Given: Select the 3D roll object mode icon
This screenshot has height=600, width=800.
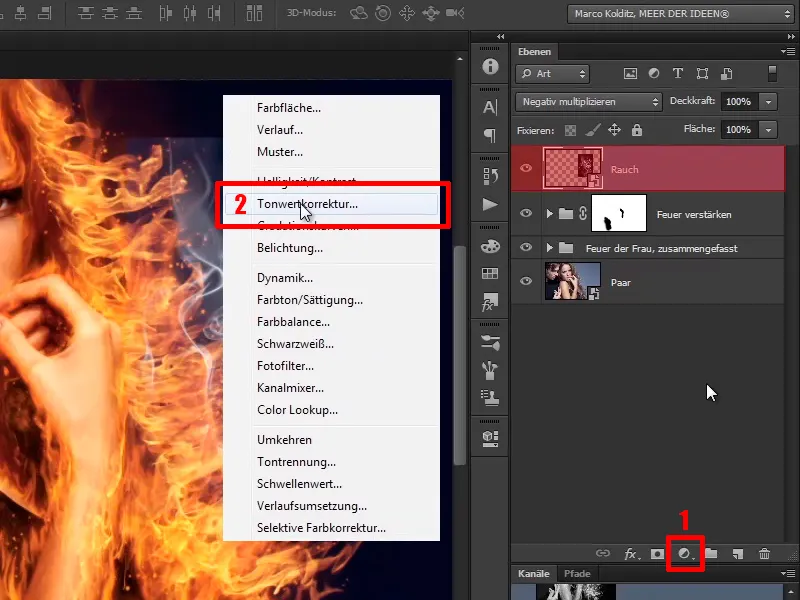Looking at the screenshot, I should tap(383, 13).
